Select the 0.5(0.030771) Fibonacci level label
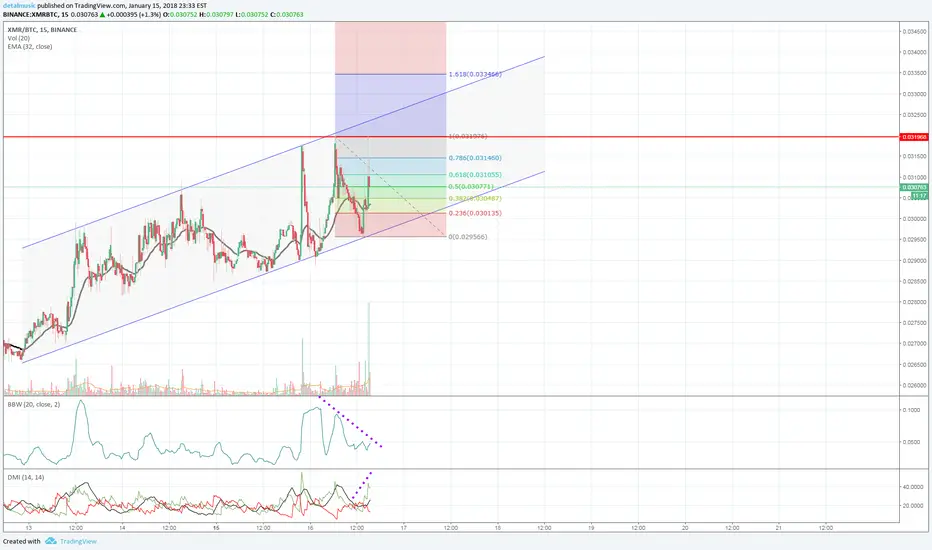The width and height of the screenshot is (932, 550). tap(471, 187)
